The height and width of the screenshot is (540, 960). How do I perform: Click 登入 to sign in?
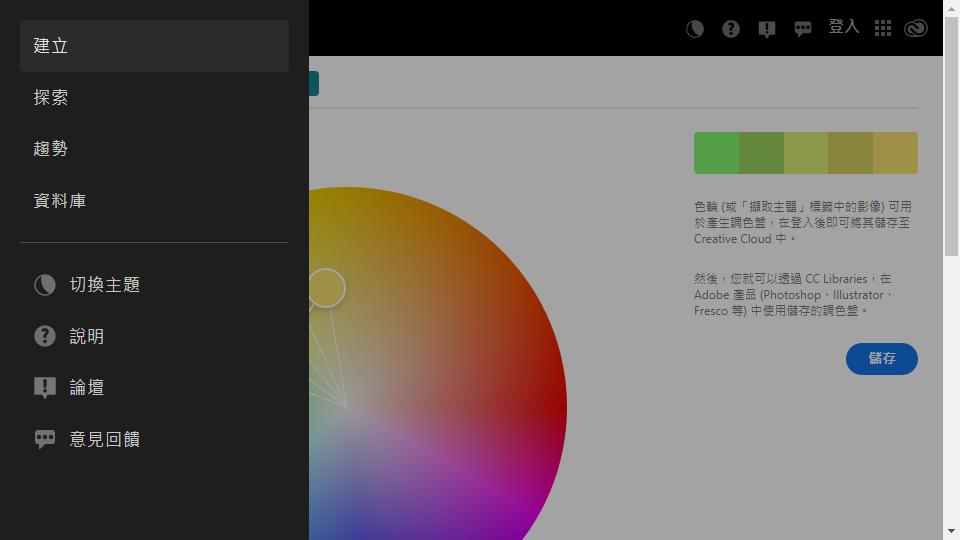click(x=844, y=27)
